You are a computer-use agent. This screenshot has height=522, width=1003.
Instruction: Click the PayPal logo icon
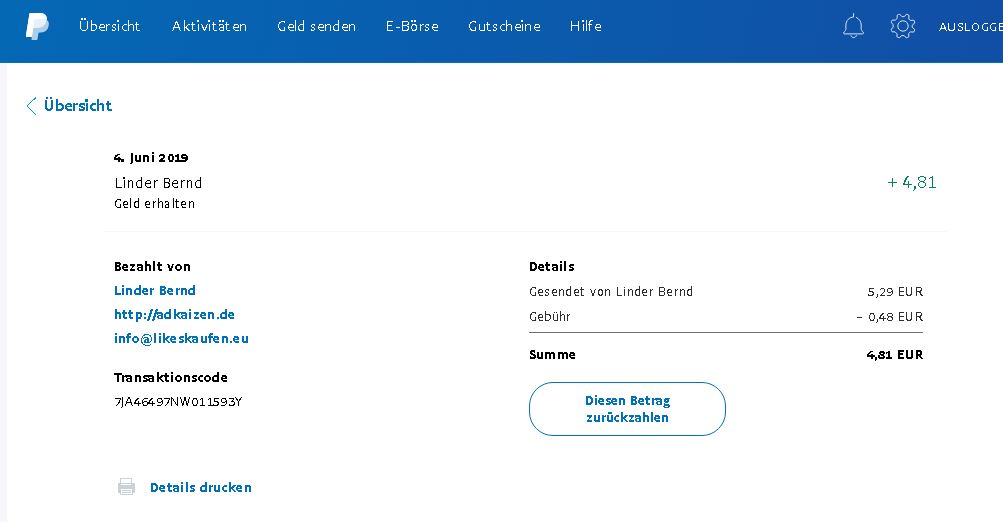(37, 27)
